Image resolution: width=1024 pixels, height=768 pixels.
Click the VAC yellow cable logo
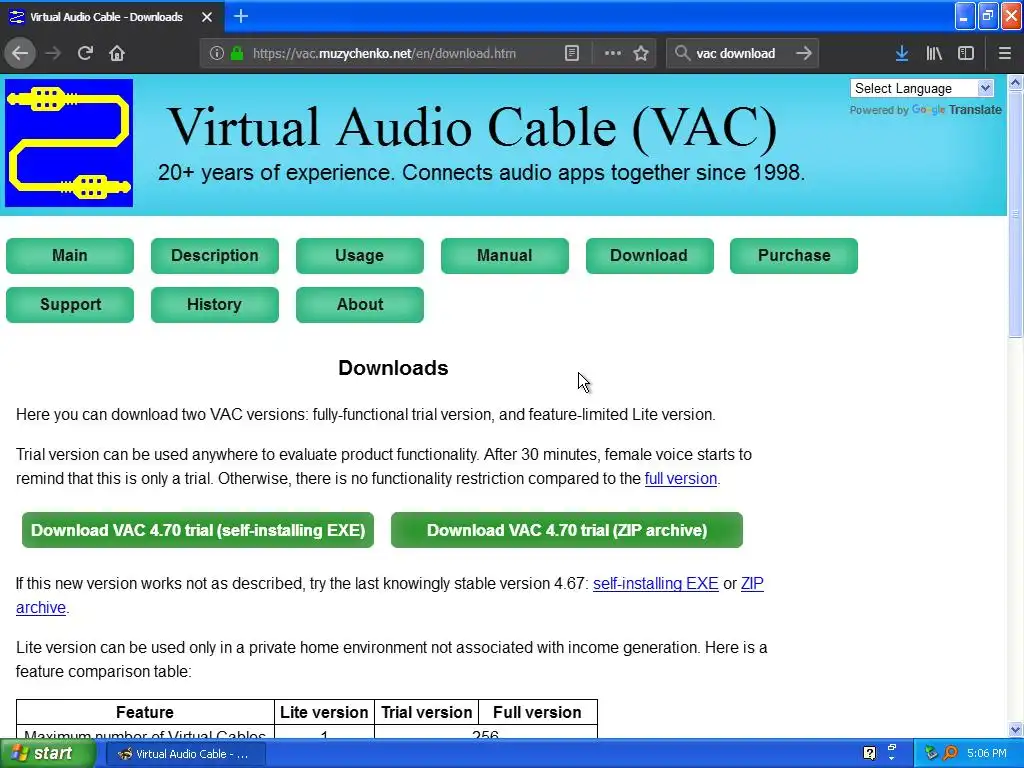pos(69,143)
